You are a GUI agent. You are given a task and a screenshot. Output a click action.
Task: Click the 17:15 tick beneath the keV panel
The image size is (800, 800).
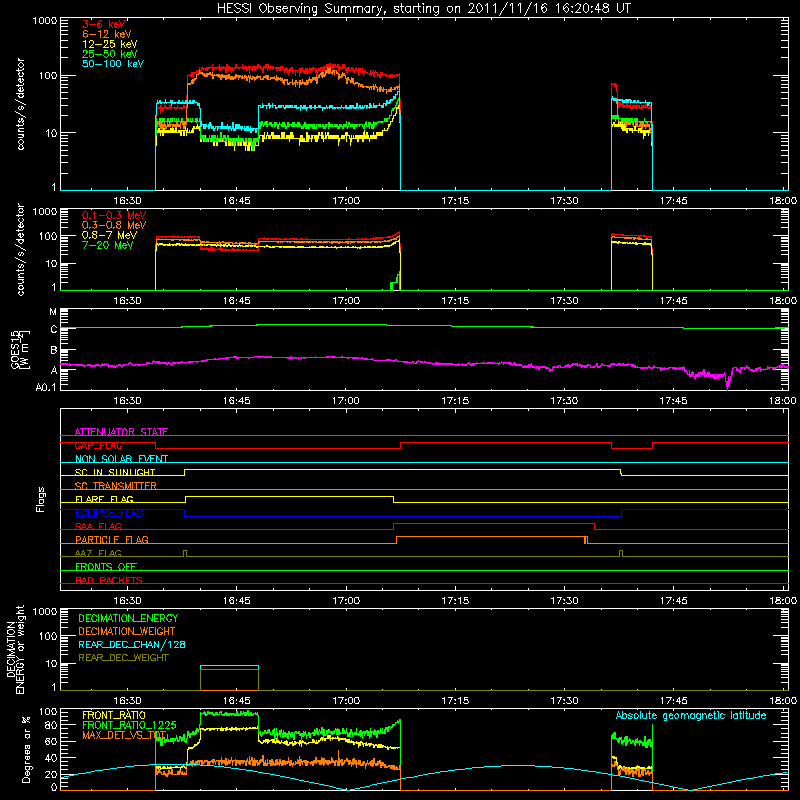click(455, 201)
